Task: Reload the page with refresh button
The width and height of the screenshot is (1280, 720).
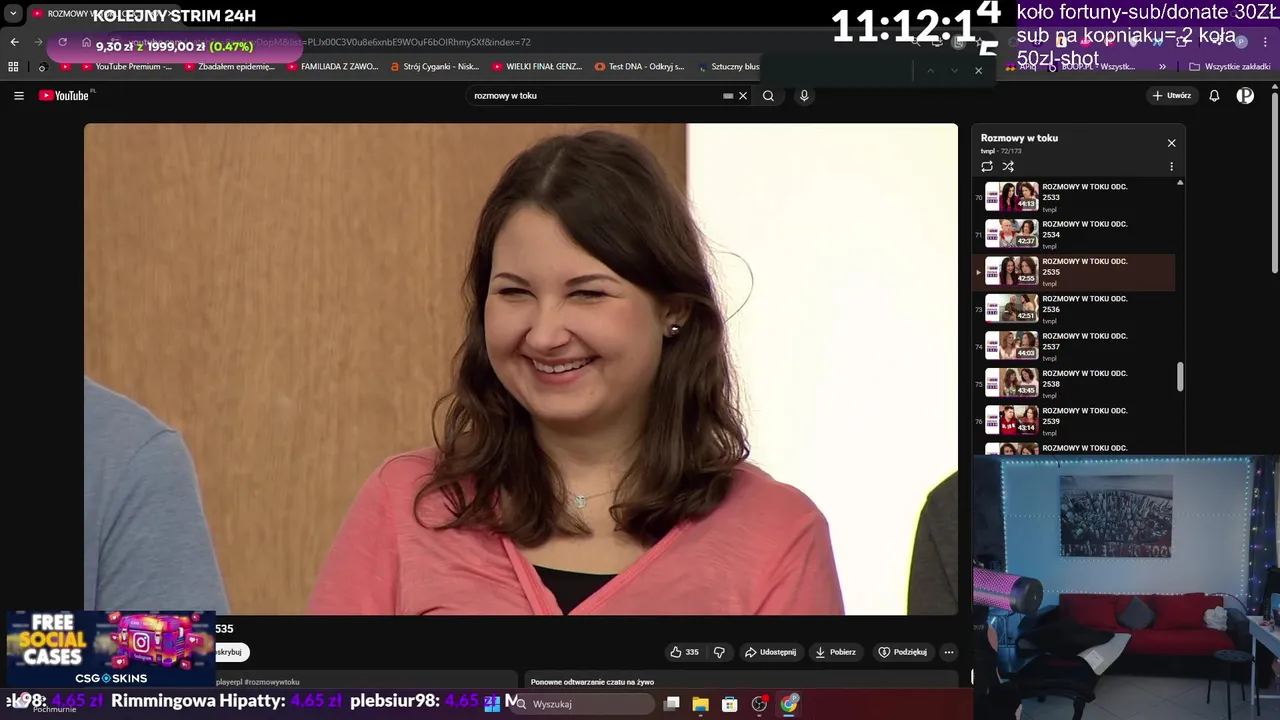Action: tap(62, 42)
